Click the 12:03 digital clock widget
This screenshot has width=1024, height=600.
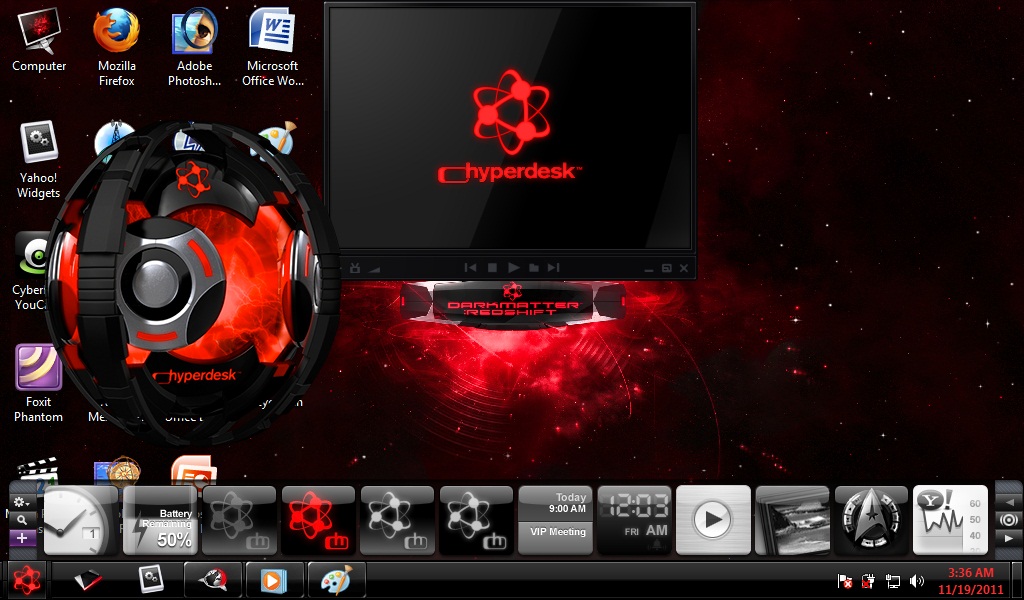(x=635, y=520)
